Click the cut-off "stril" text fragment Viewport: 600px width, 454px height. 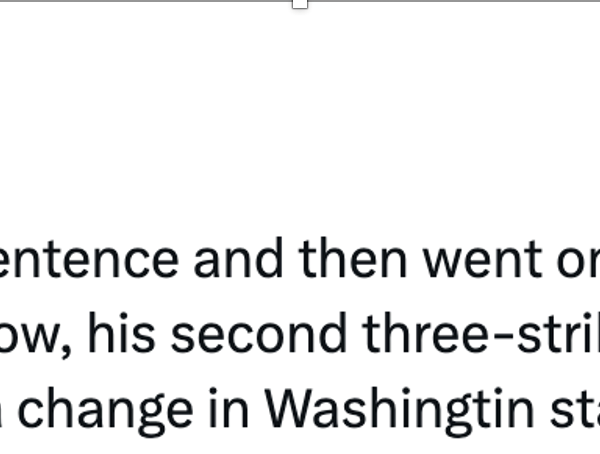tap(558, 333)
